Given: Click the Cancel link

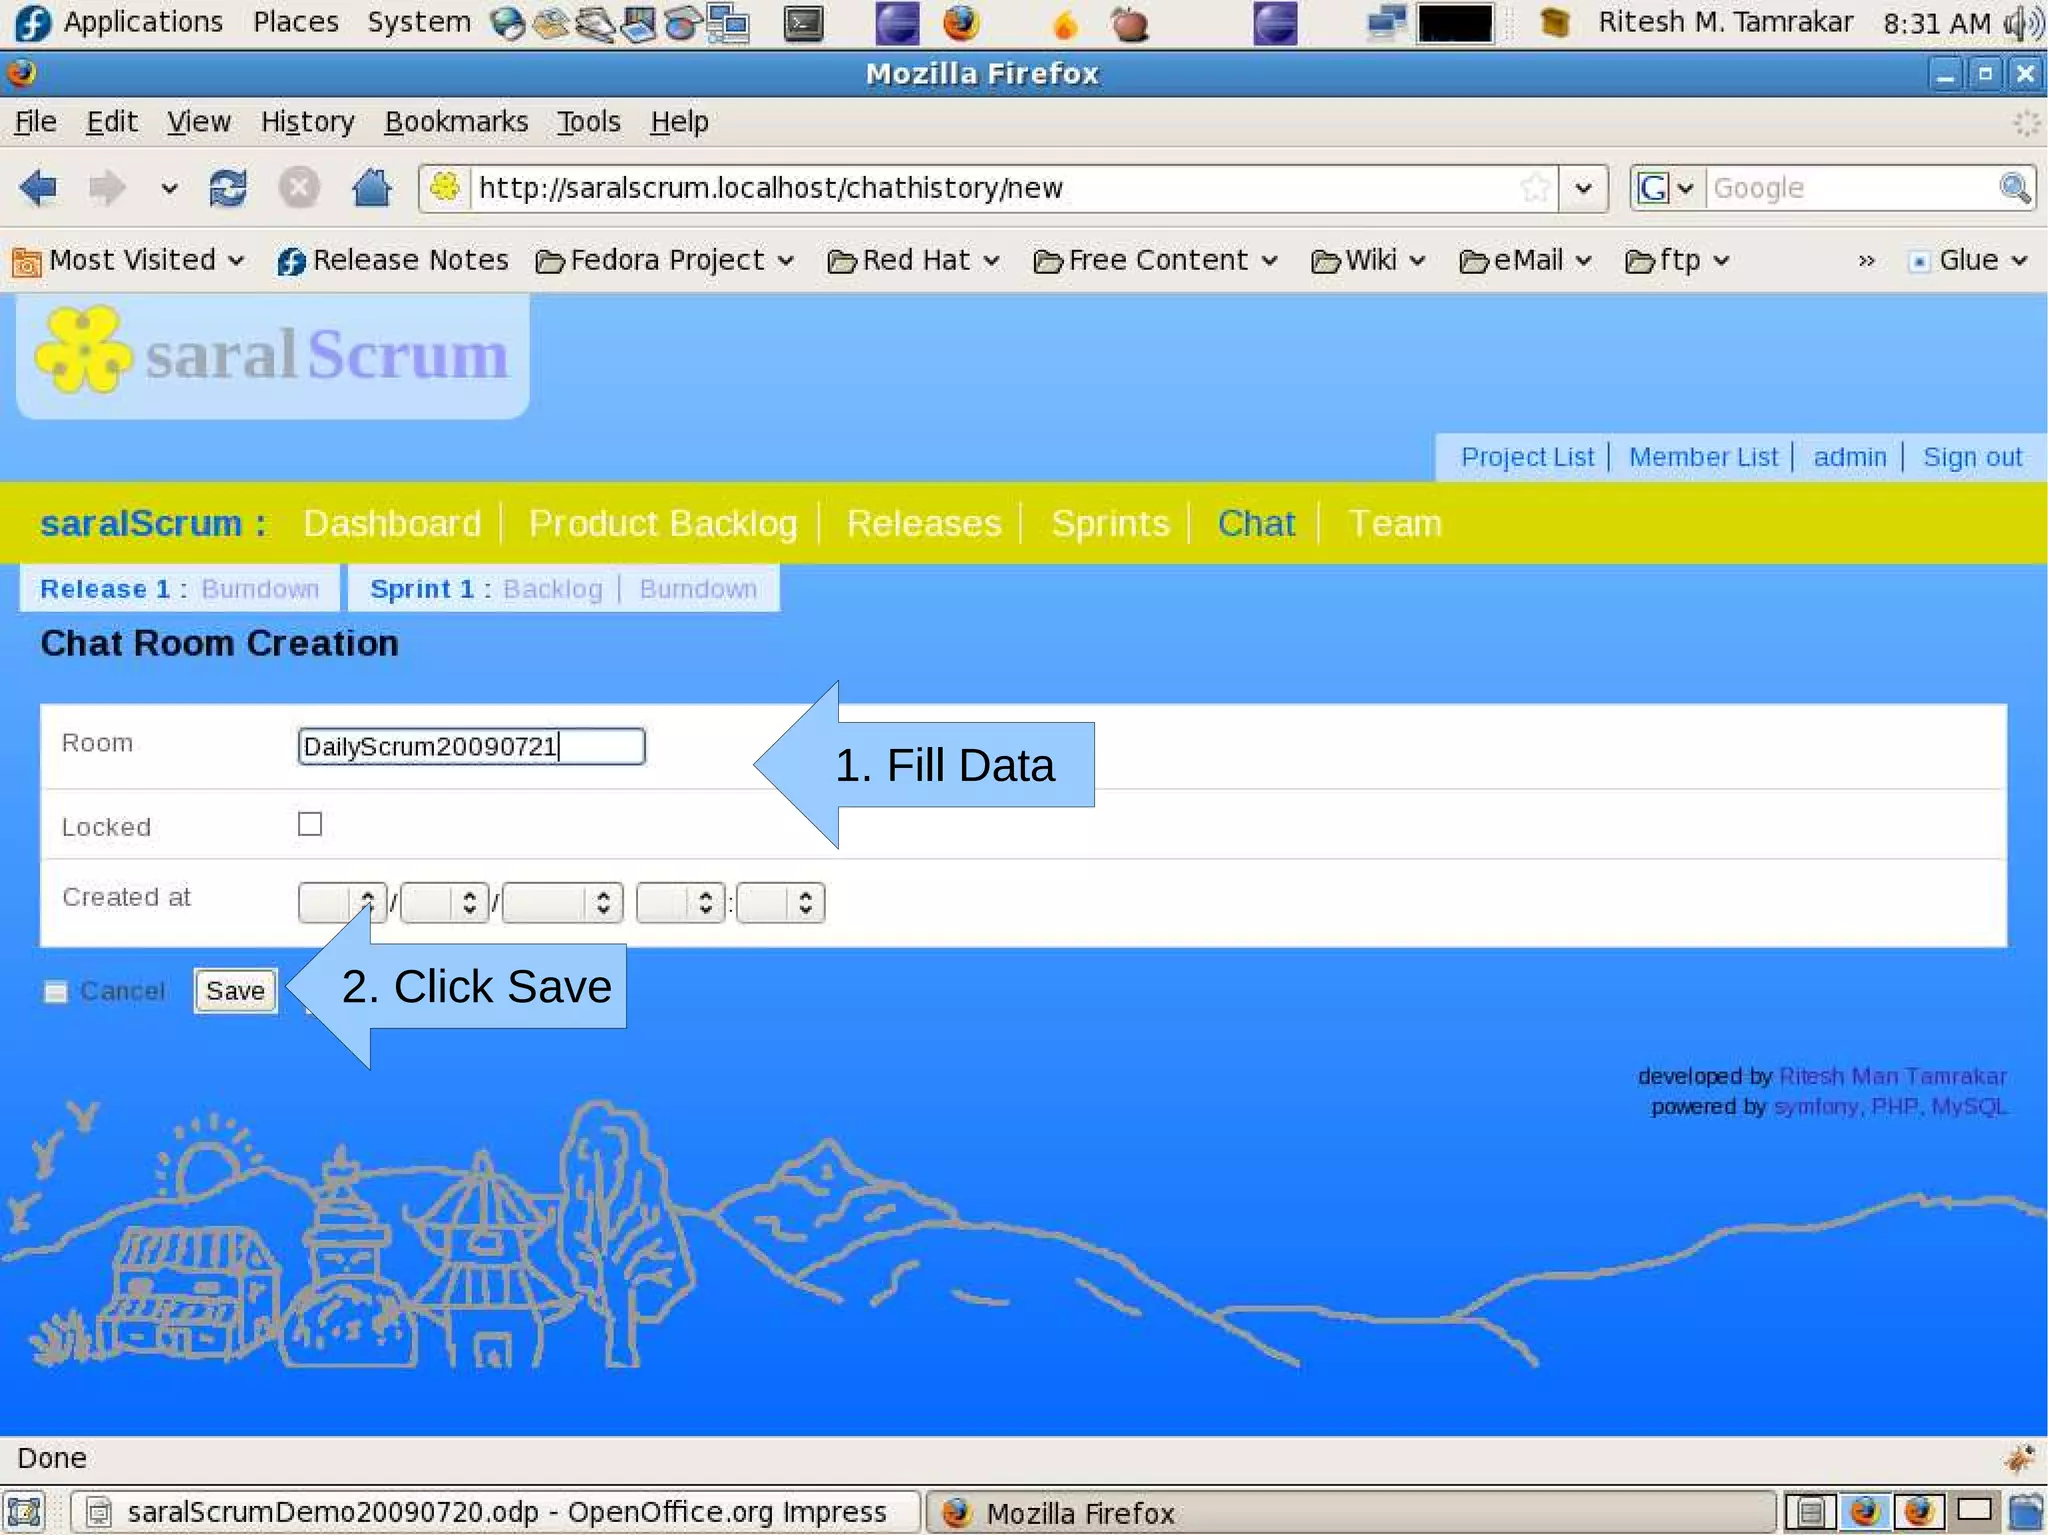Looking at the screenshot, I should click(122, 991).
